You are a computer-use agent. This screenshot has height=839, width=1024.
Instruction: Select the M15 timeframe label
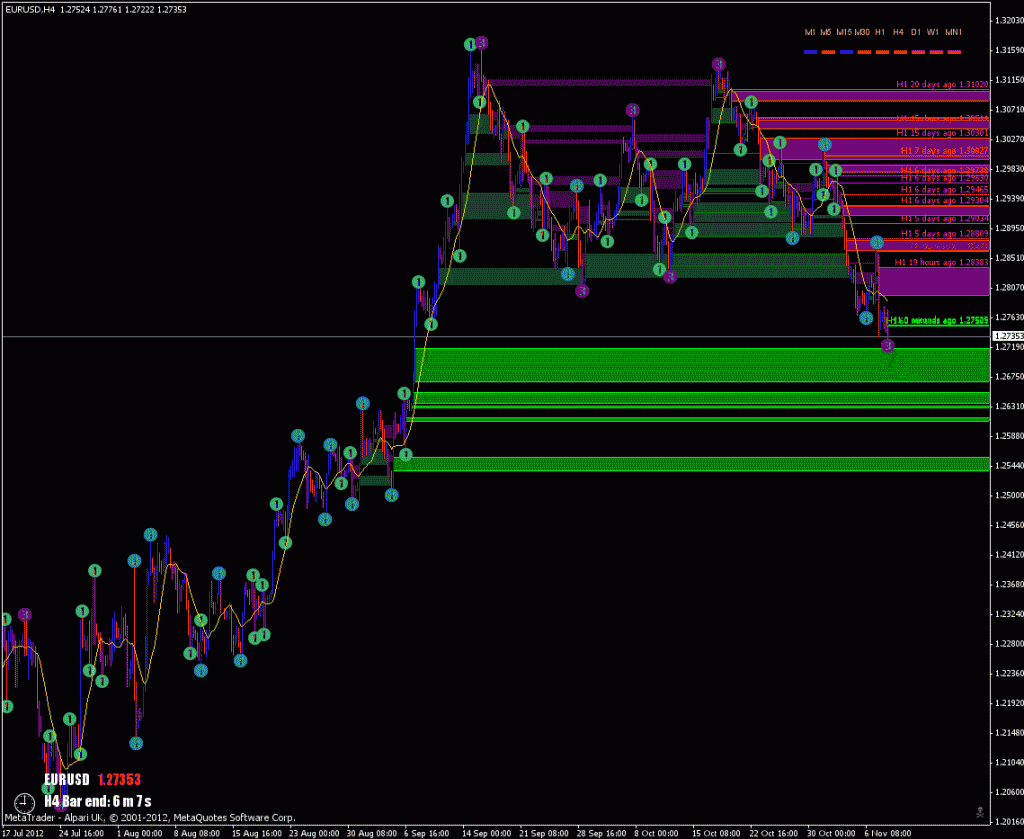844,32
